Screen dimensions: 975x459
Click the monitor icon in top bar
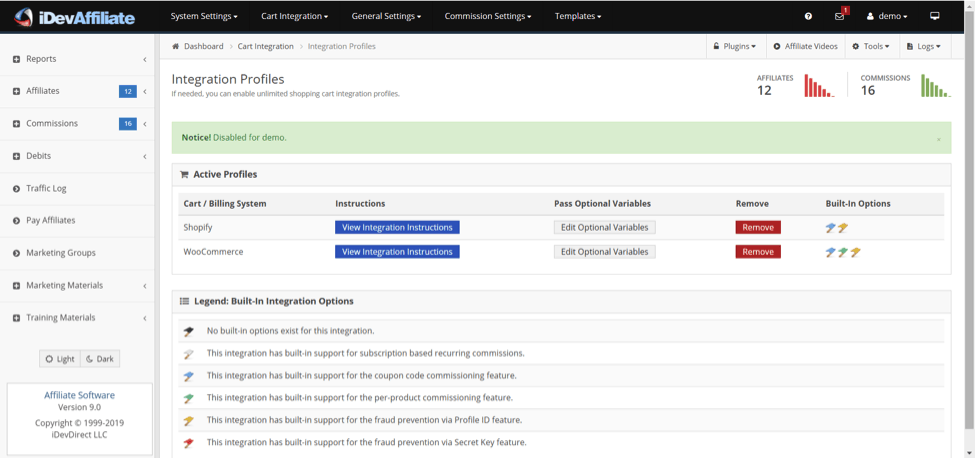[x=935, y=16]
